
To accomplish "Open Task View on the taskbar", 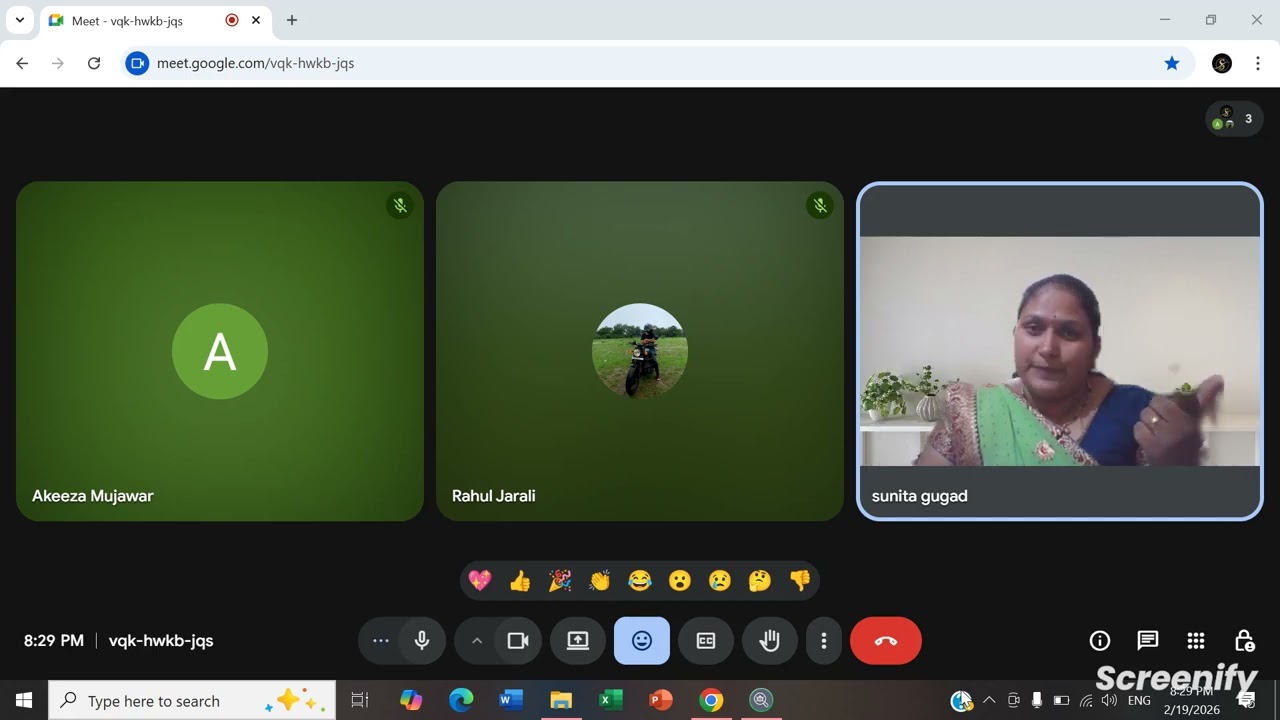I will tap(360, 700).
